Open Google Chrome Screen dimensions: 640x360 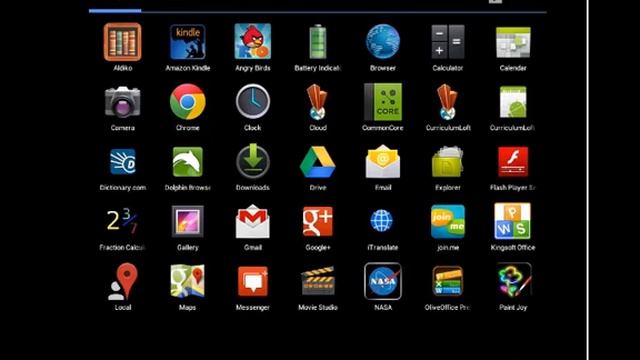tap(187, 102)
